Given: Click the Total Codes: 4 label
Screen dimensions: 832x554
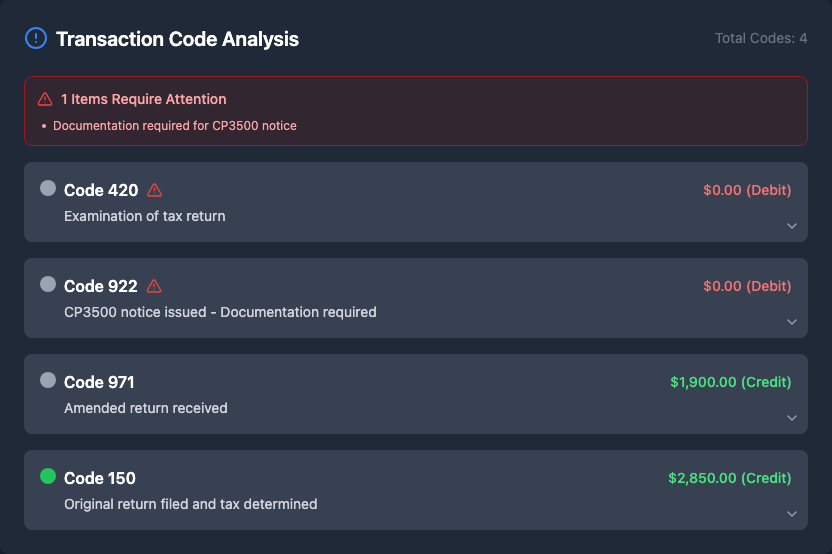Looking at the screenshot, I should pos(760,39).
